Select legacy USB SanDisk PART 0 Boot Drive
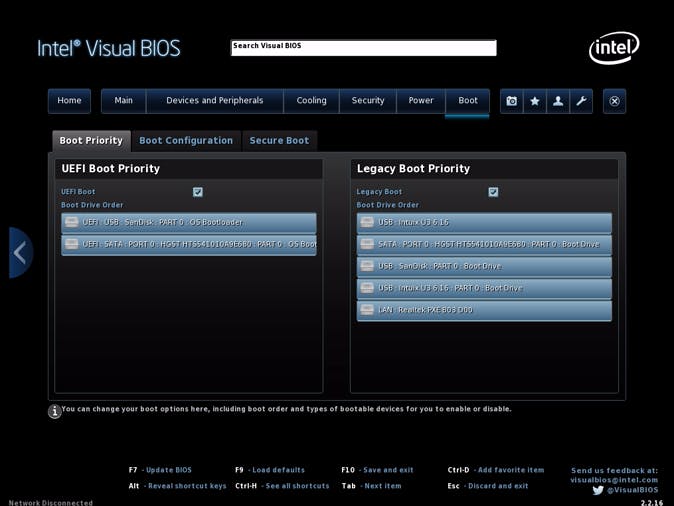The image size is (674, 506). coord(484,267)
